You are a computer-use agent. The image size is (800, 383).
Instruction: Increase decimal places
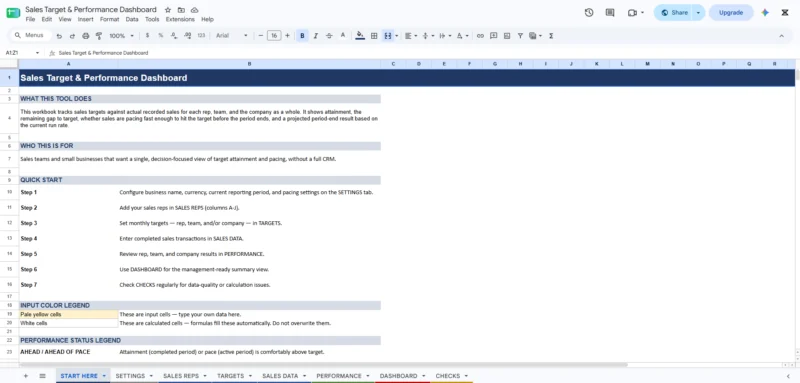coord(187,36)
